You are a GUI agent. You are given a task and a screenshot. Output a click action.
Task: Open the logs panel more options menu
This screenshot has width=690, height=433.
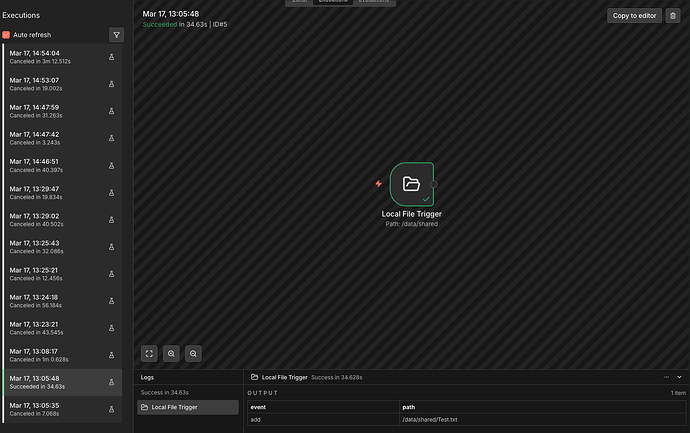coord(666,377)
